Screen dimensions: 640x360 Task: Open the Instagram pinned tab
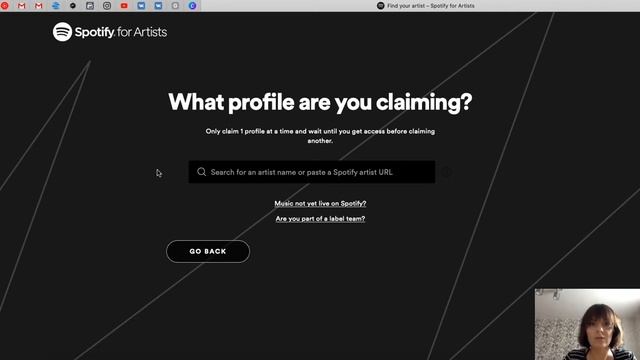click(x=107, y=6)
